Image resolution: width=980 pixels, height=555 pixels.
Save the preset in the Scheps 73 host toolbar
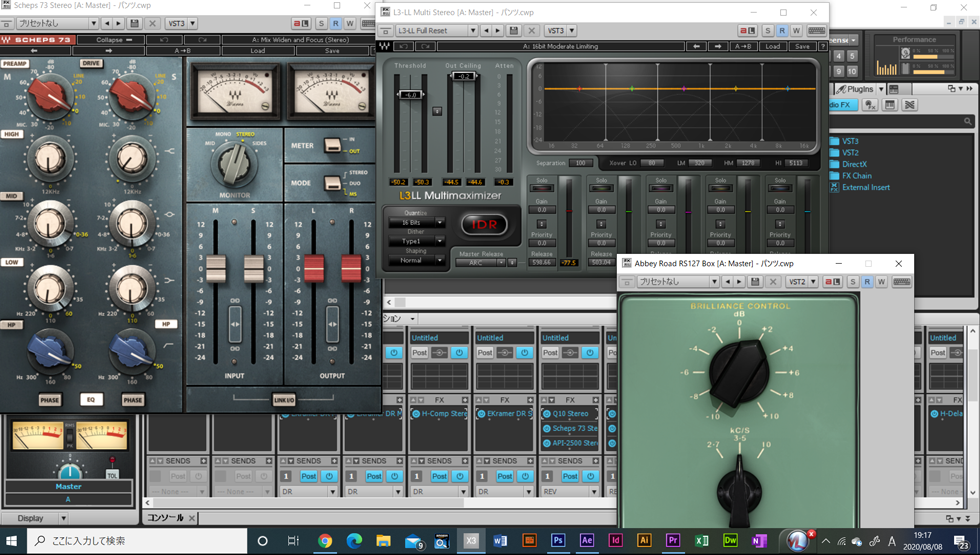(x=134, y=23)
